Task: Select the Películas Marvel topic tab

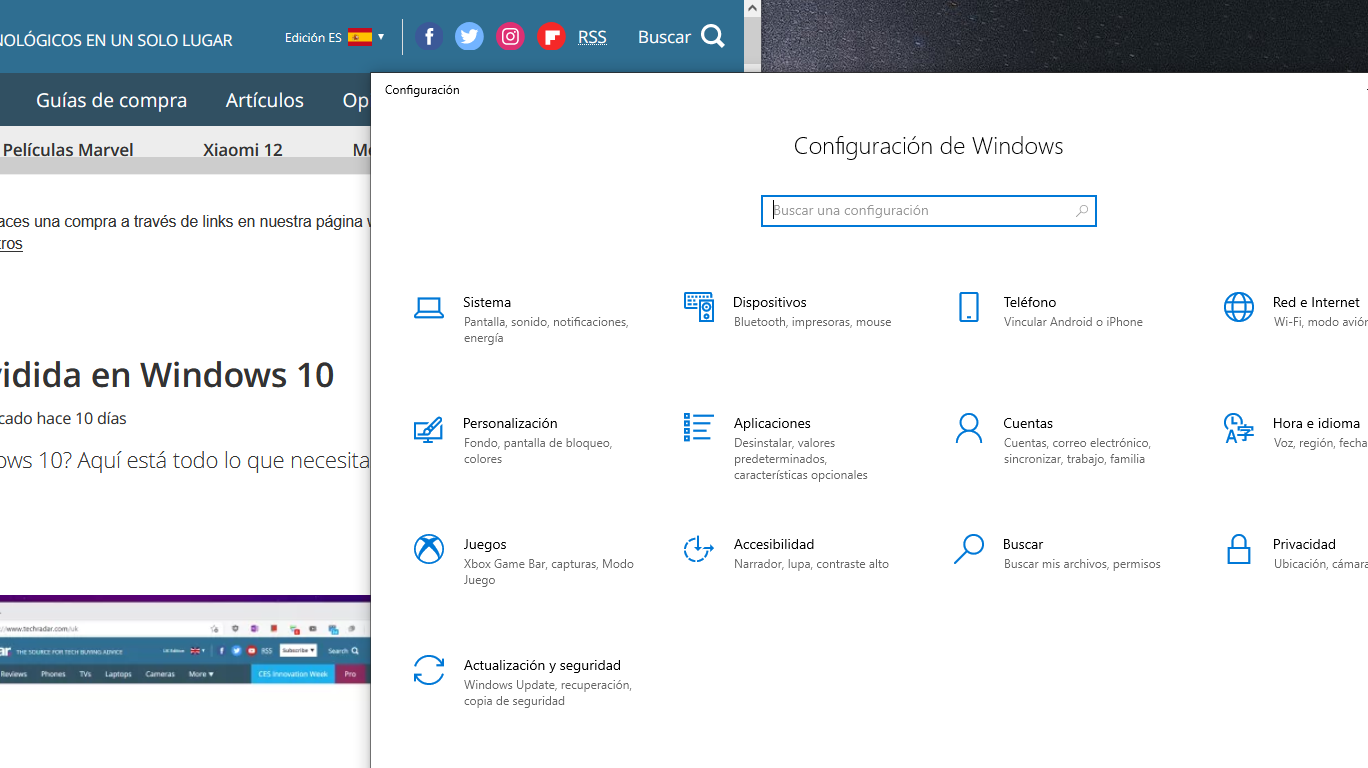Action: (68, 149)
